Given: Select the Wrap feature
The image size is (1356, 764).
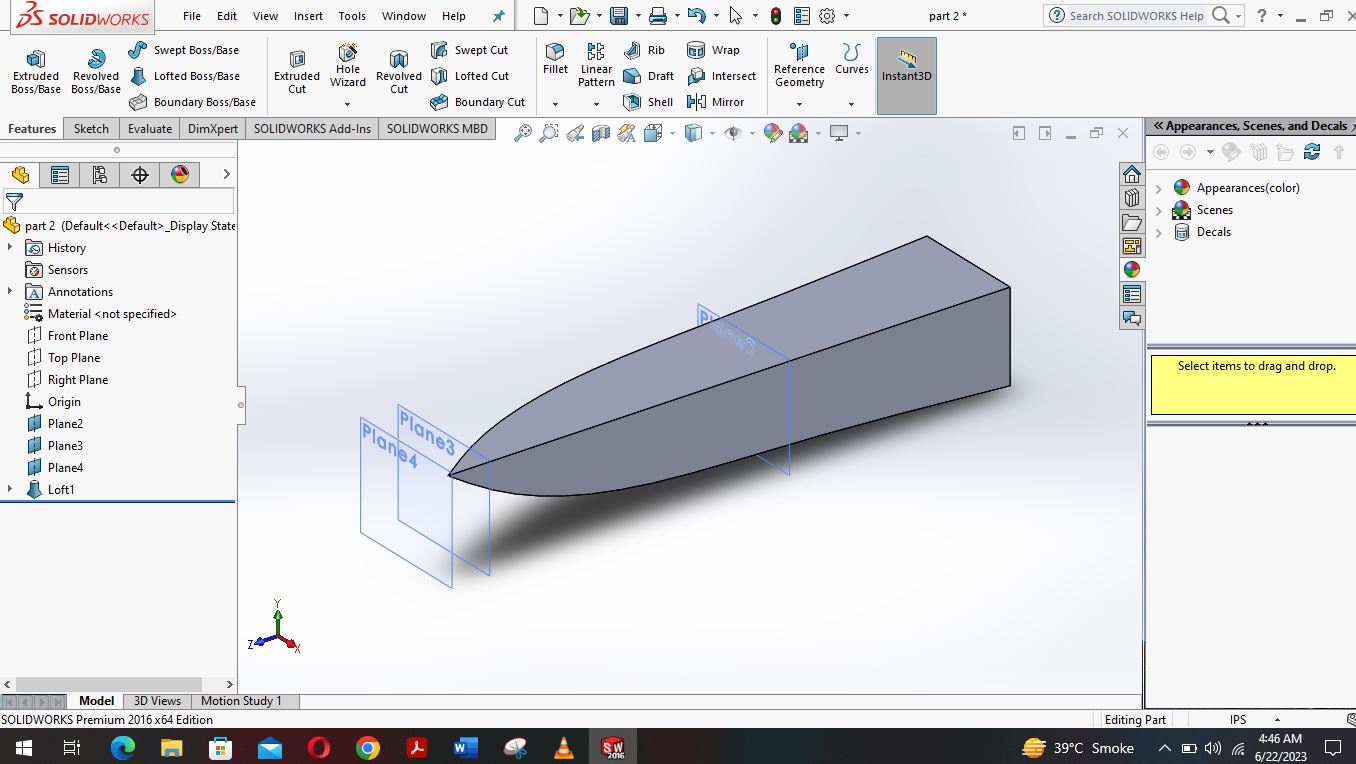Looking at the screenshot, I should click(x=713, y=50).
